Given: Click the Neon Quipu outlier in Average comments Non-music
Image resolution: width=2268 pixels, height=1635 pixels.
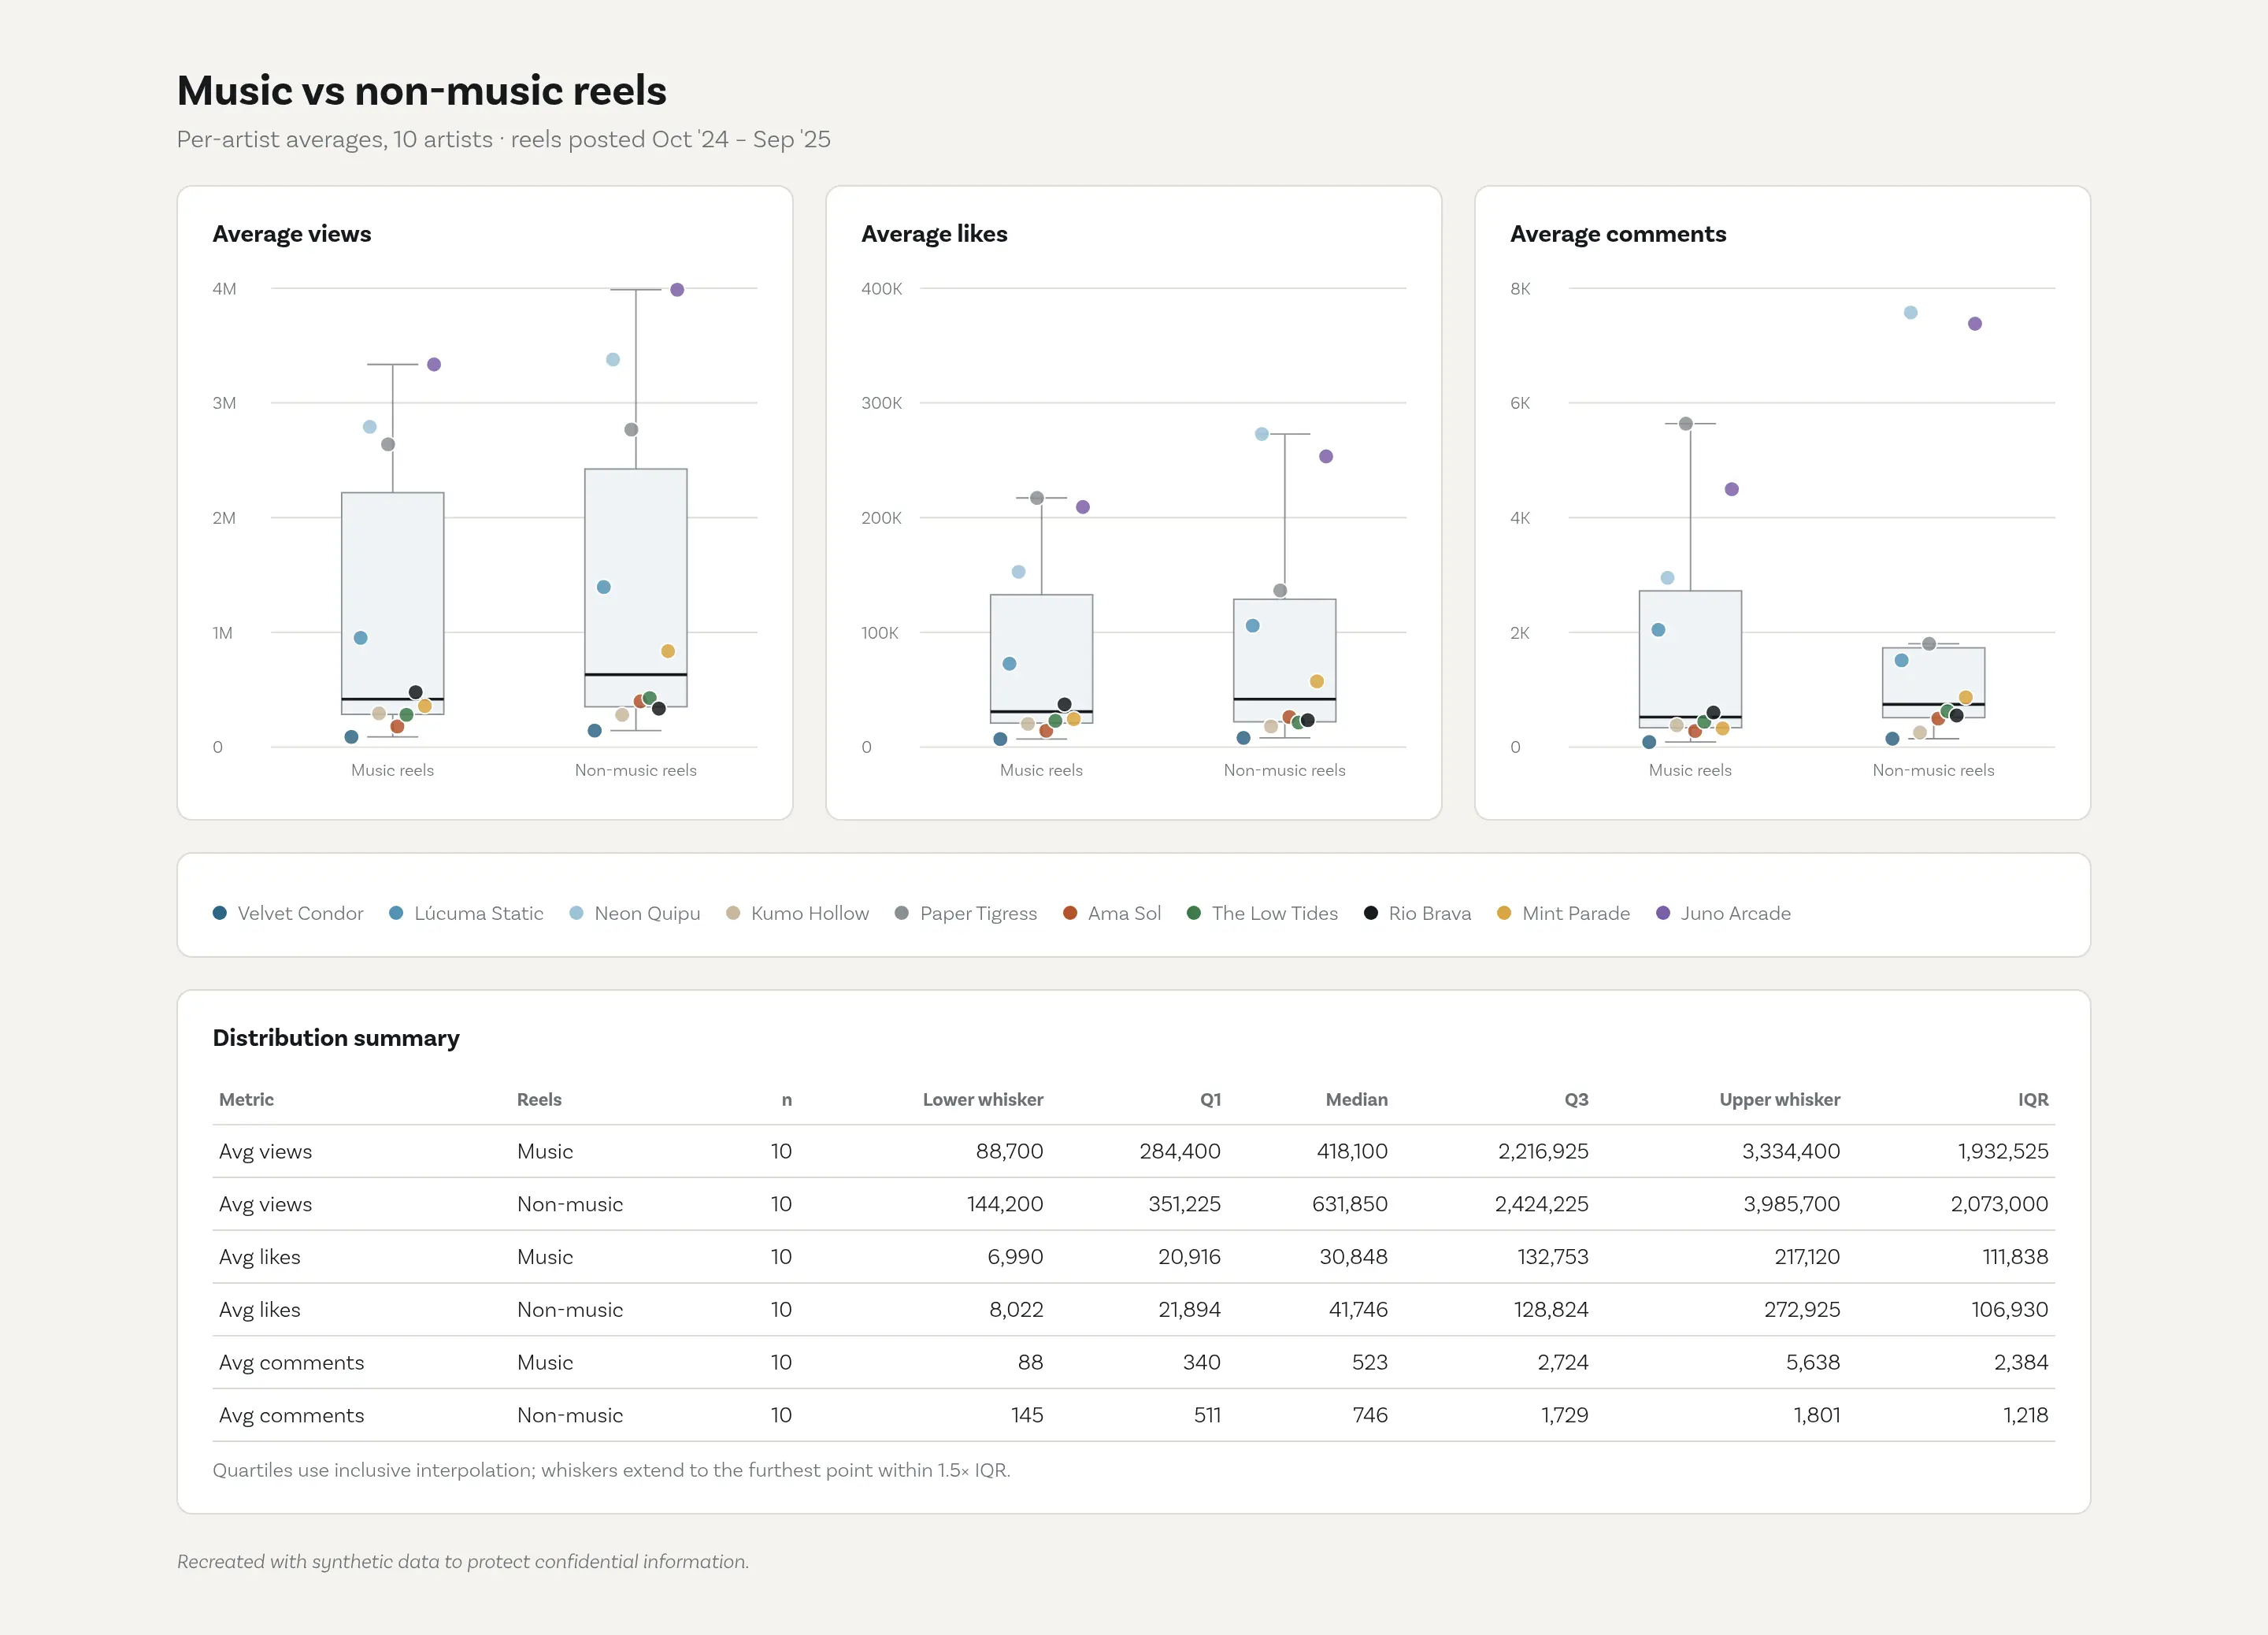Looking at the screenshot, I should 1911,313.
